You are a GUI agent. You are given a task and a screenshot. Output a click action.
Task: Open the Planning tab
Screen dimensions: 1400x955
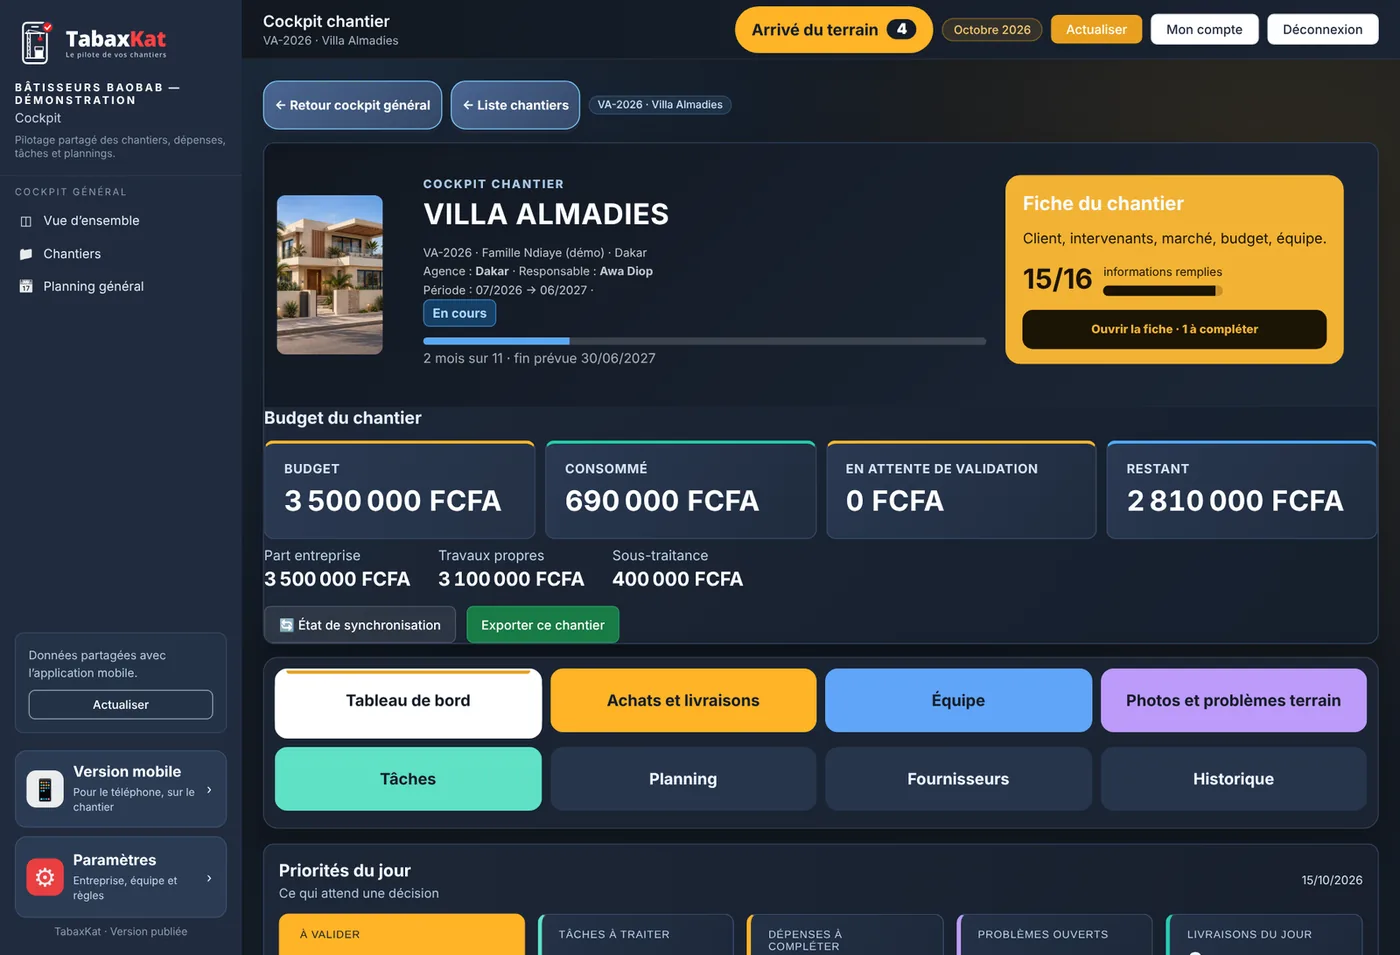pos(683,779)
